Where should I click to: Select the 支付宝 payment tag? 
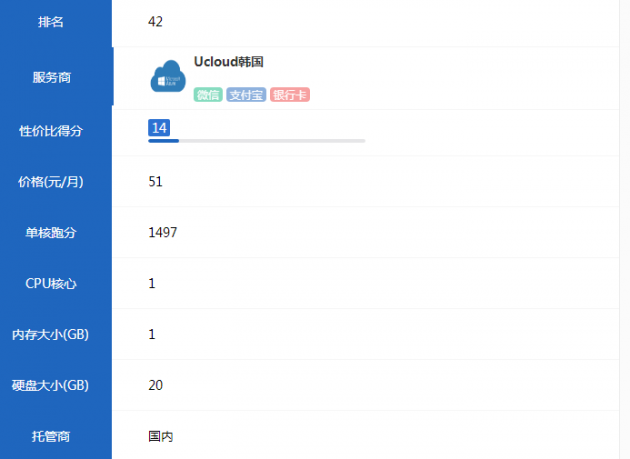coord(246,95)
